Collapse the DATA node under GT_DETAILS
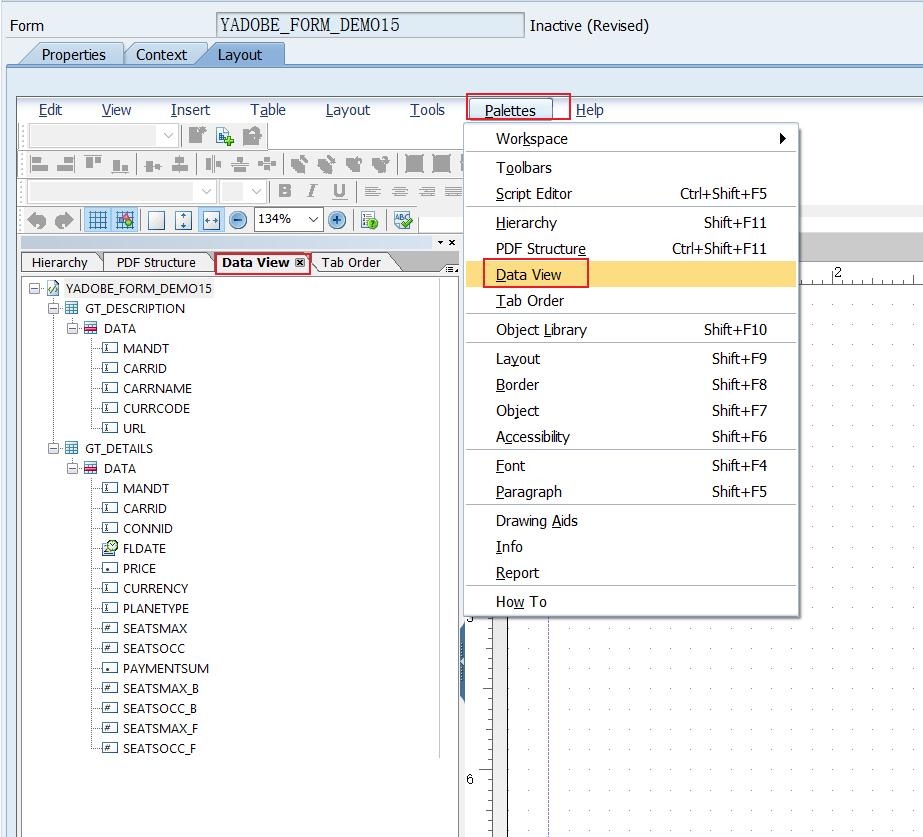The image size is (923, 837). tap(72, 469)
